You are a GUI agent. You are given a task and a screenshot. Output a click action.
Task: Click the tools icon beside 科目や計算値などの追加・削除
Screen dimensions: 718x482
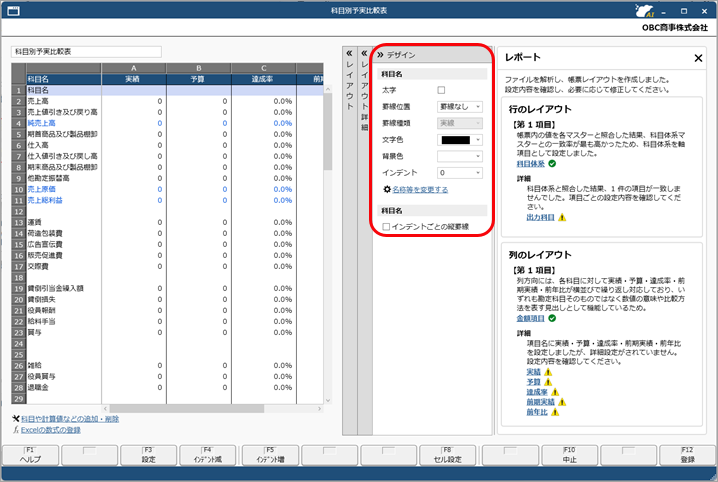tap(16, 419)
